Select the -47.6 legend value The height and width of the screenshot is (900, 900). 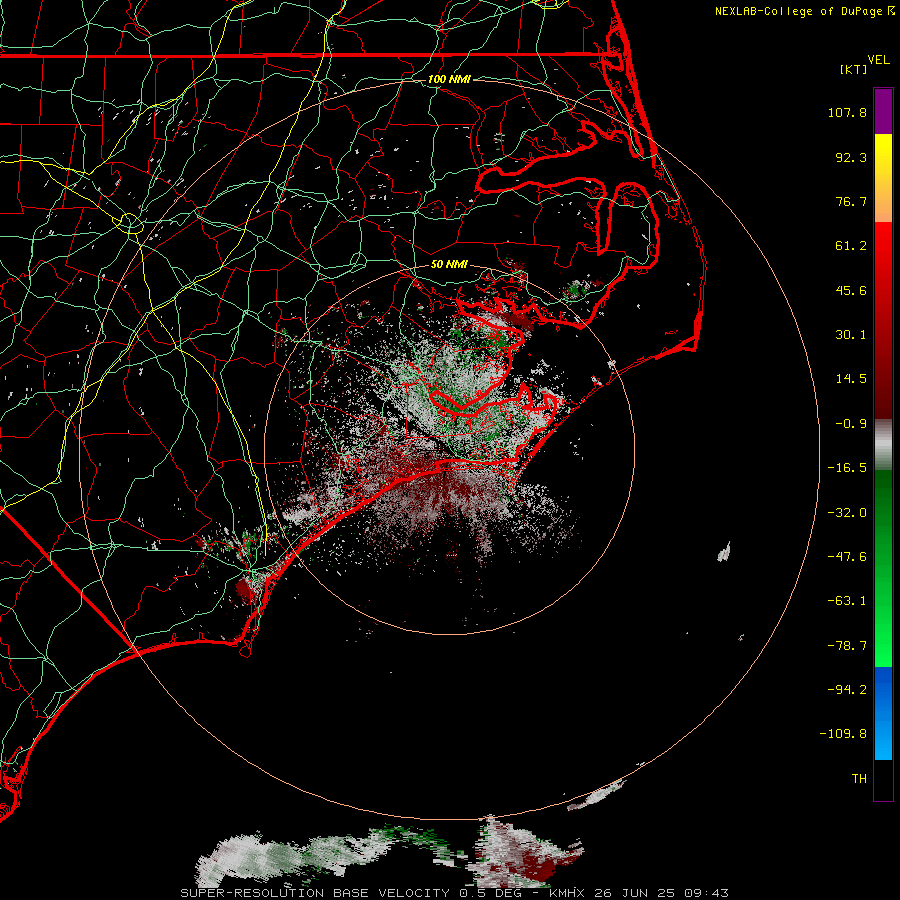click(847, 557)
